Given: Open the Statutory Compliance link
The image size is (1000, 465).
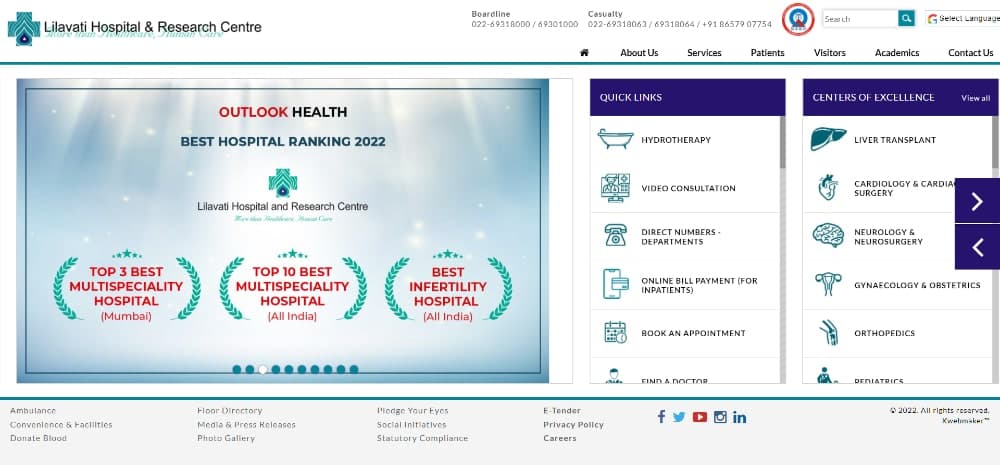Looking at the screenshot, I should tap(422, 438).
